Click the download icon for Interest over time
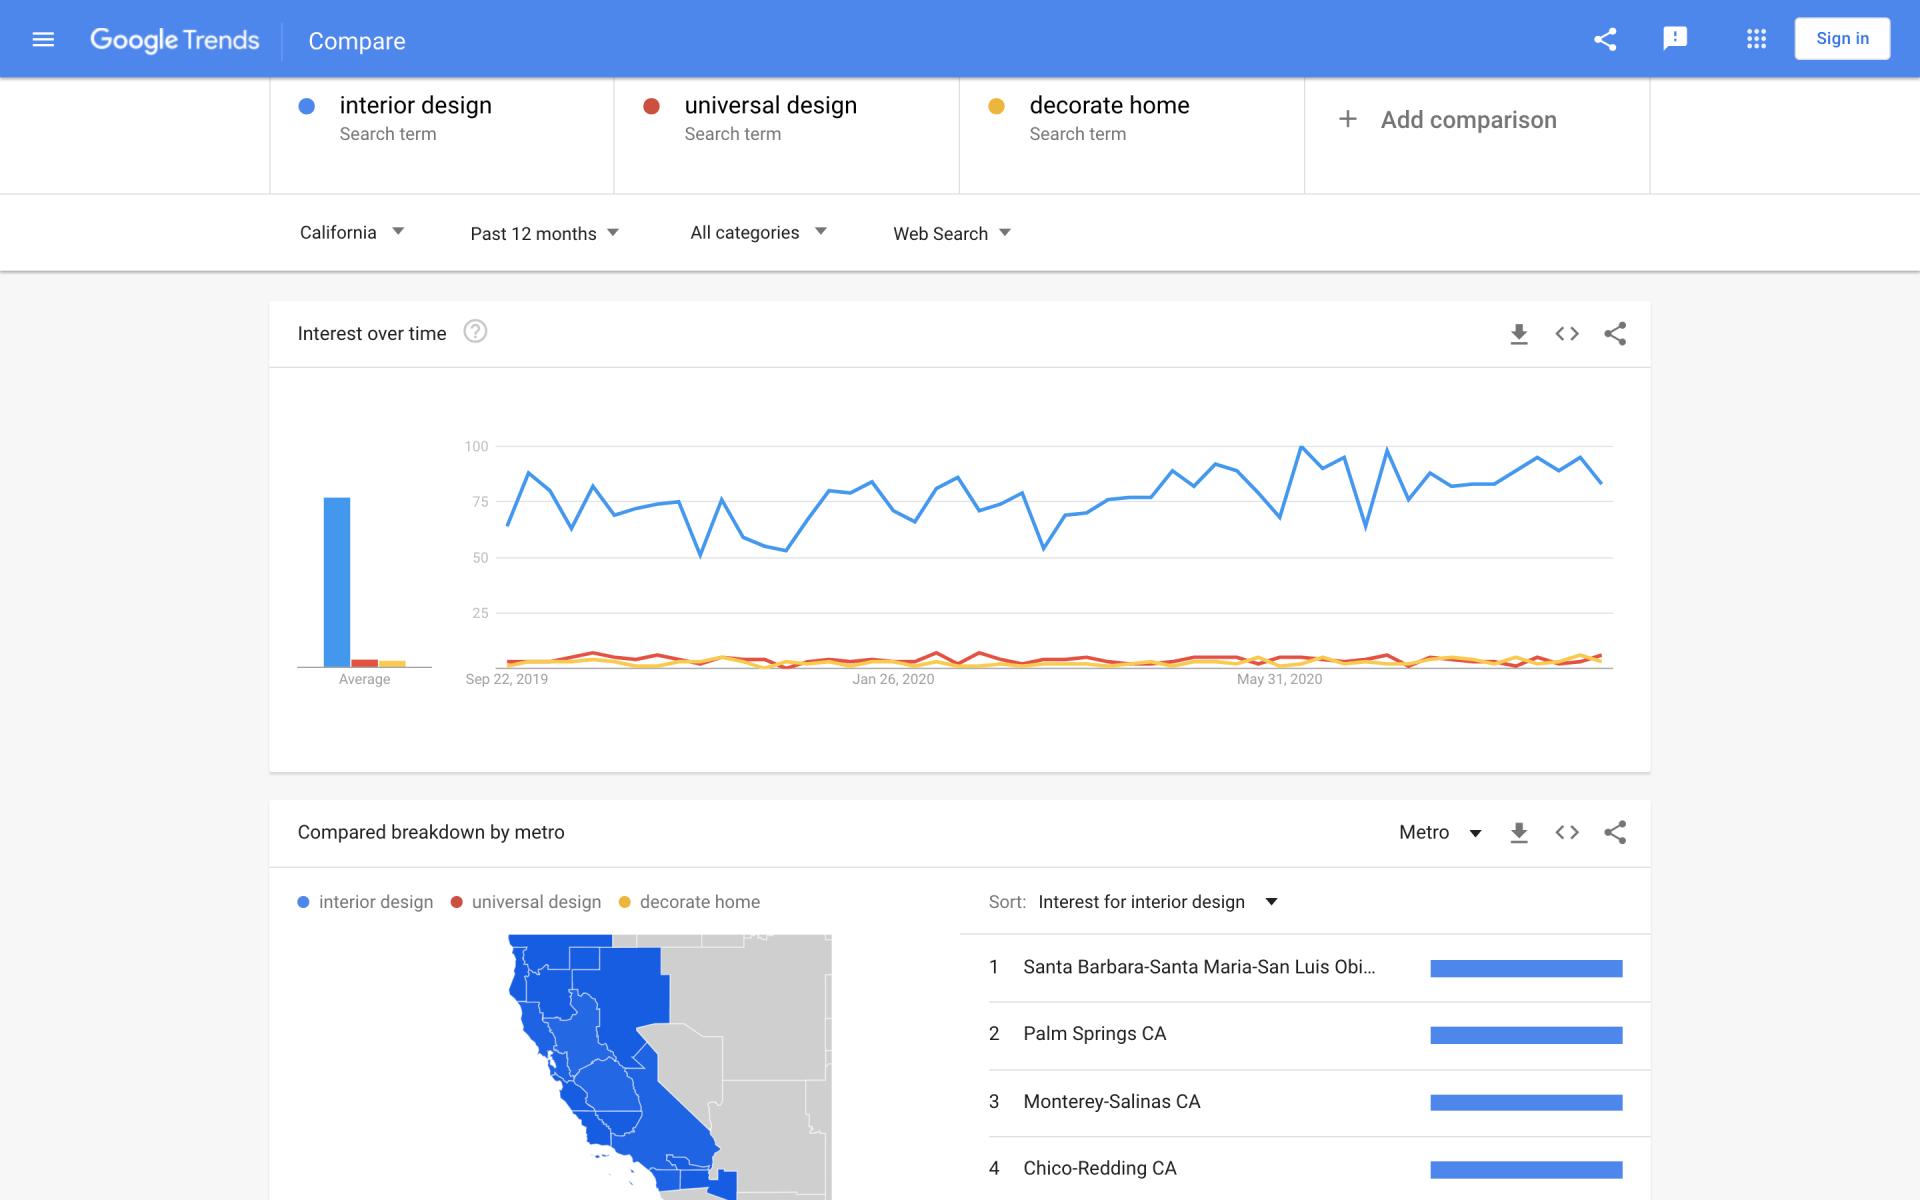Viewport: 1920px width, 1200px height. tap(1518, 333)
